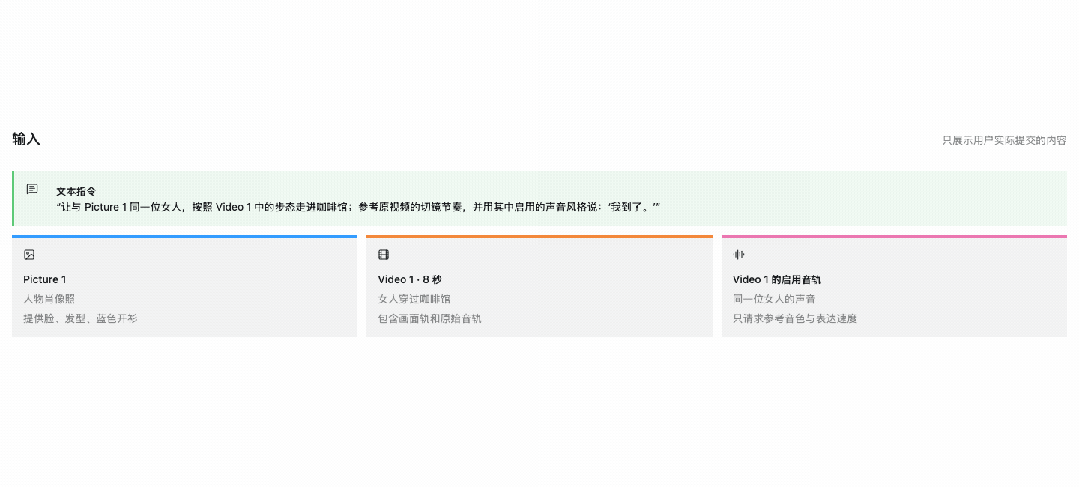Screen dimensions: 1079x487
Task: Click the Picture 1 card title
Action: [x=45, y=279]
